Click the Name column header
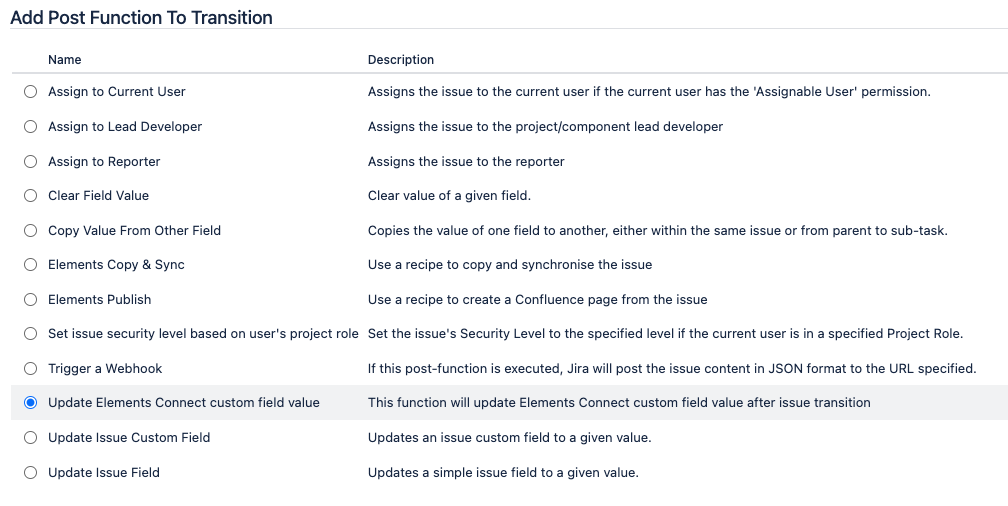 (x=65, y=60)
